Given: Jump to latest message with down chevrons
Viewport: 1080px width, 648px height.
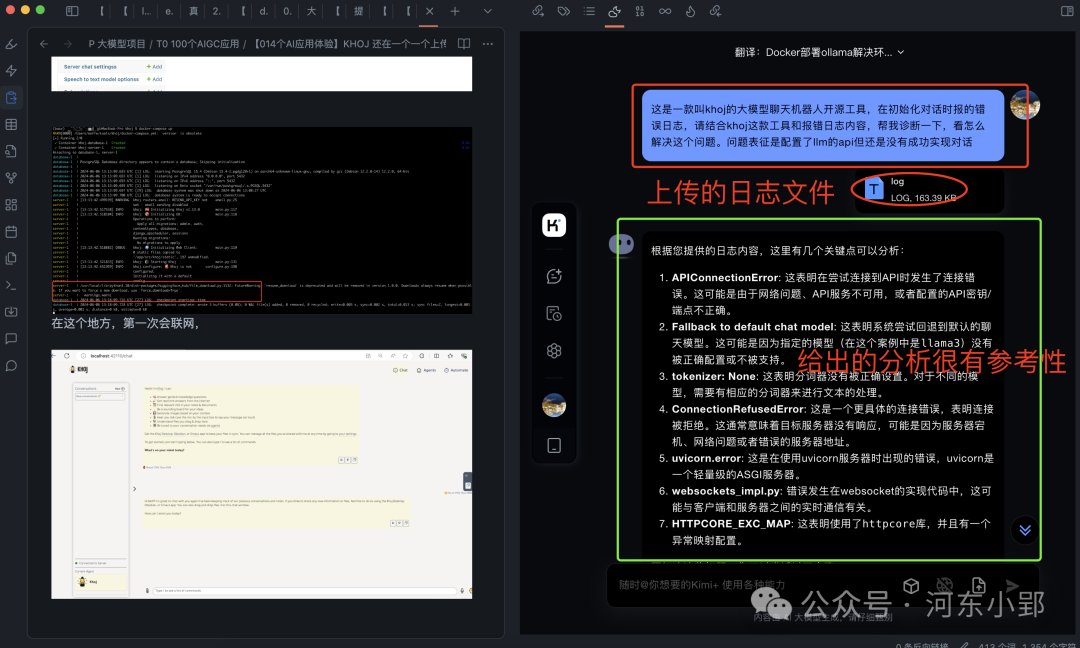Looking at the screenshot, I should coord(1025,530).
